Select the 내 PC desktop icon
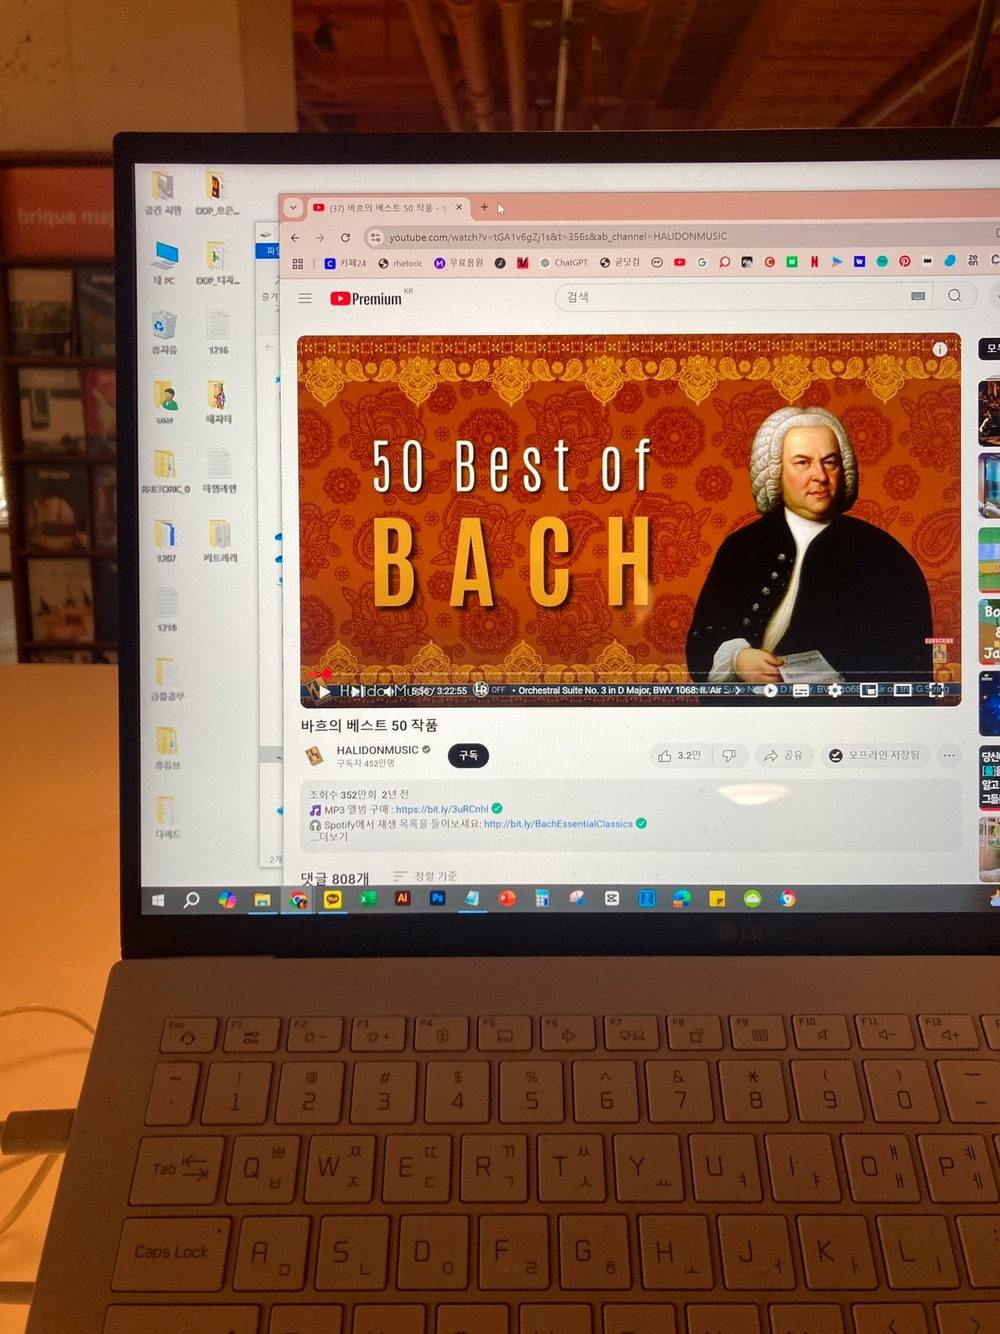Screen dimensions: 1000x1334 click(x=165, y=263)
